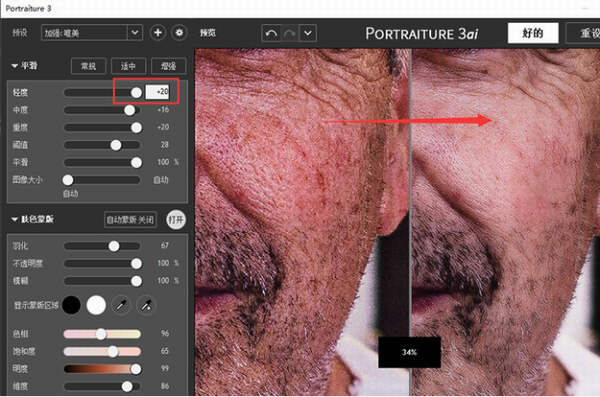Toggle 自动蒙版 关闭 auto mask button

click(x=130, y=220)
